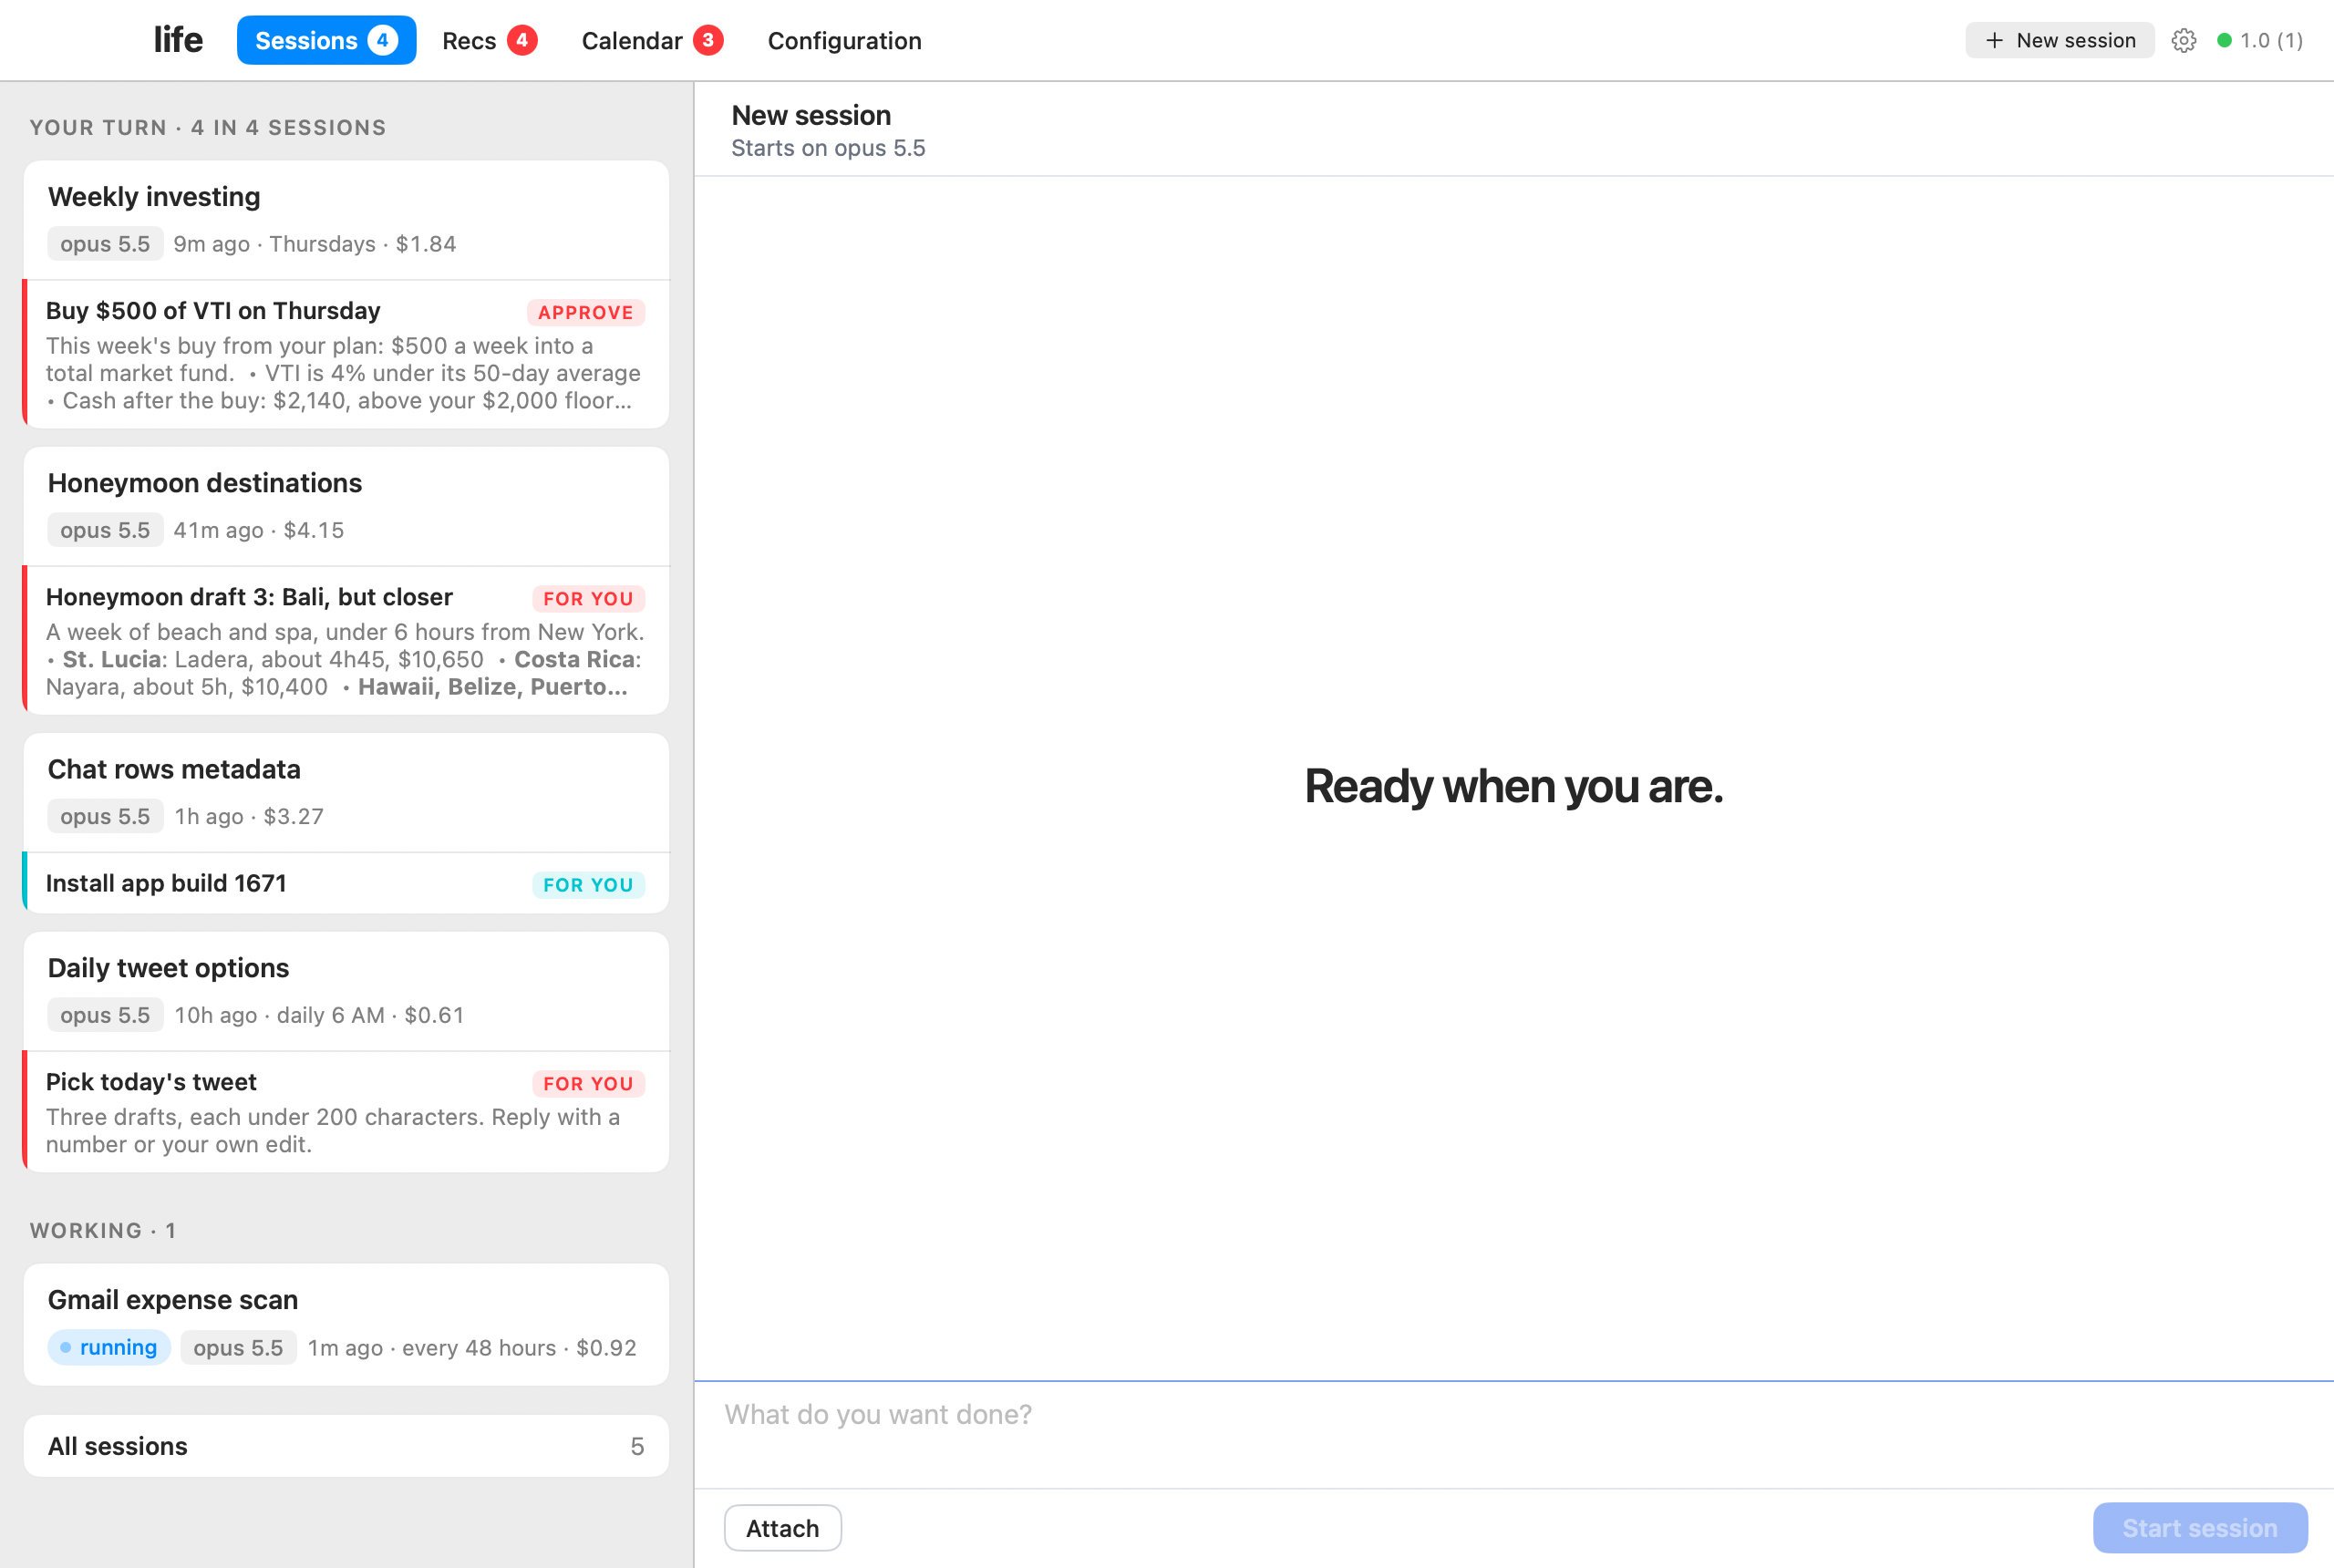Open the Recs tab

coord(490,41)
